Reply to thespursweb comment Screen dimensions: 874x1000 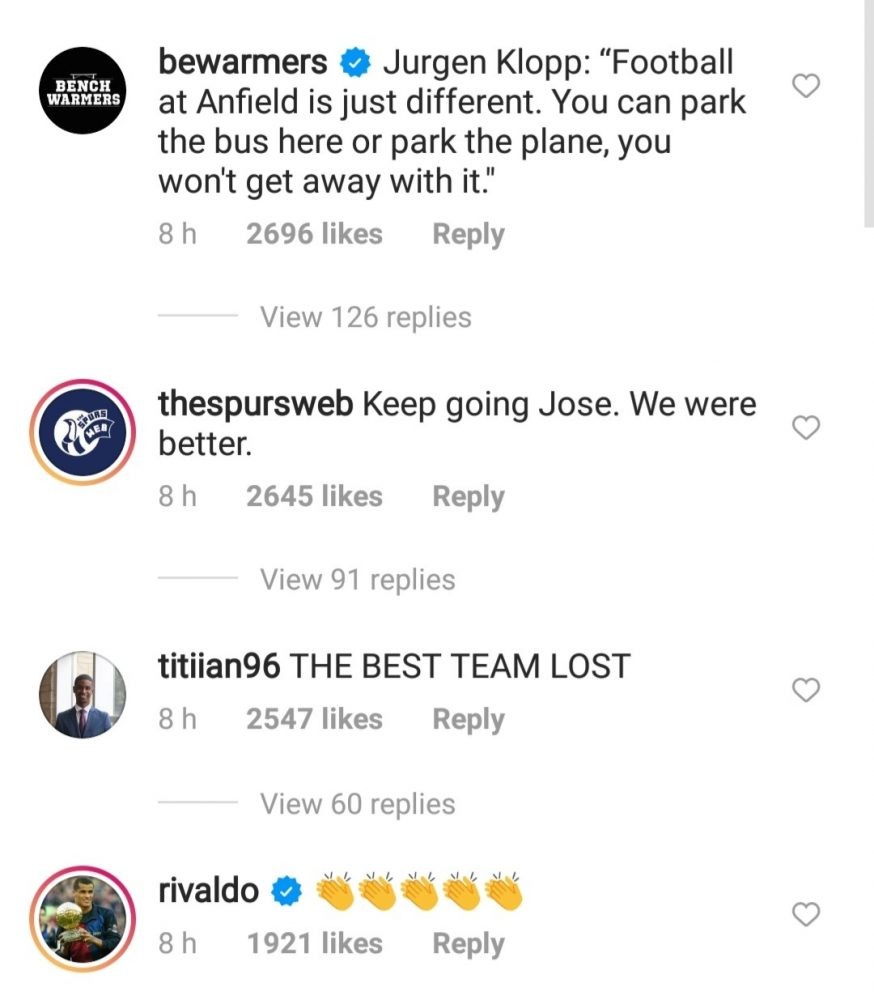pos(468,496)
